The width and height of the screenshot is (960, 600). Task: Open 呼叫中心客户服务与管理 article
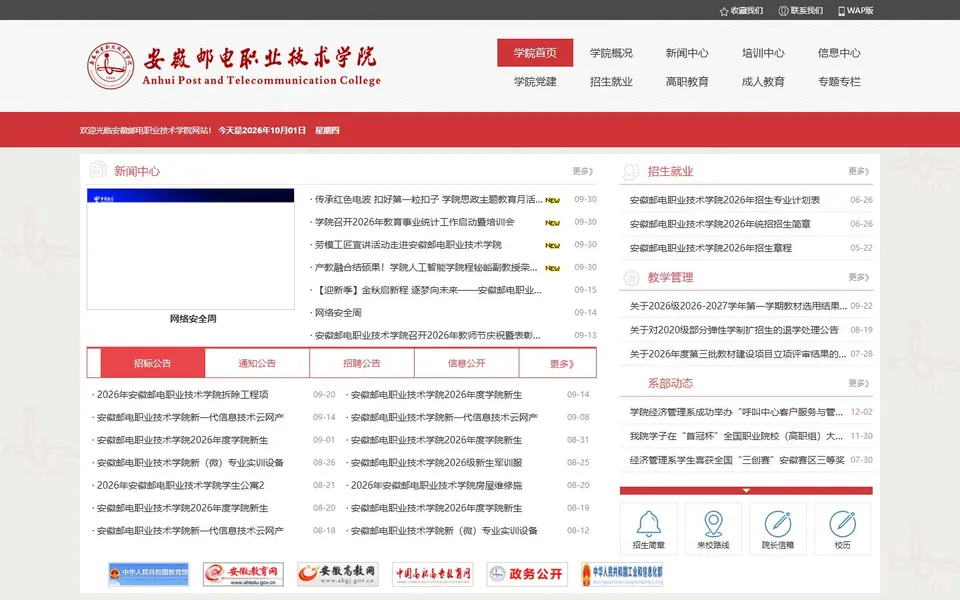click(x=736, y=412)
